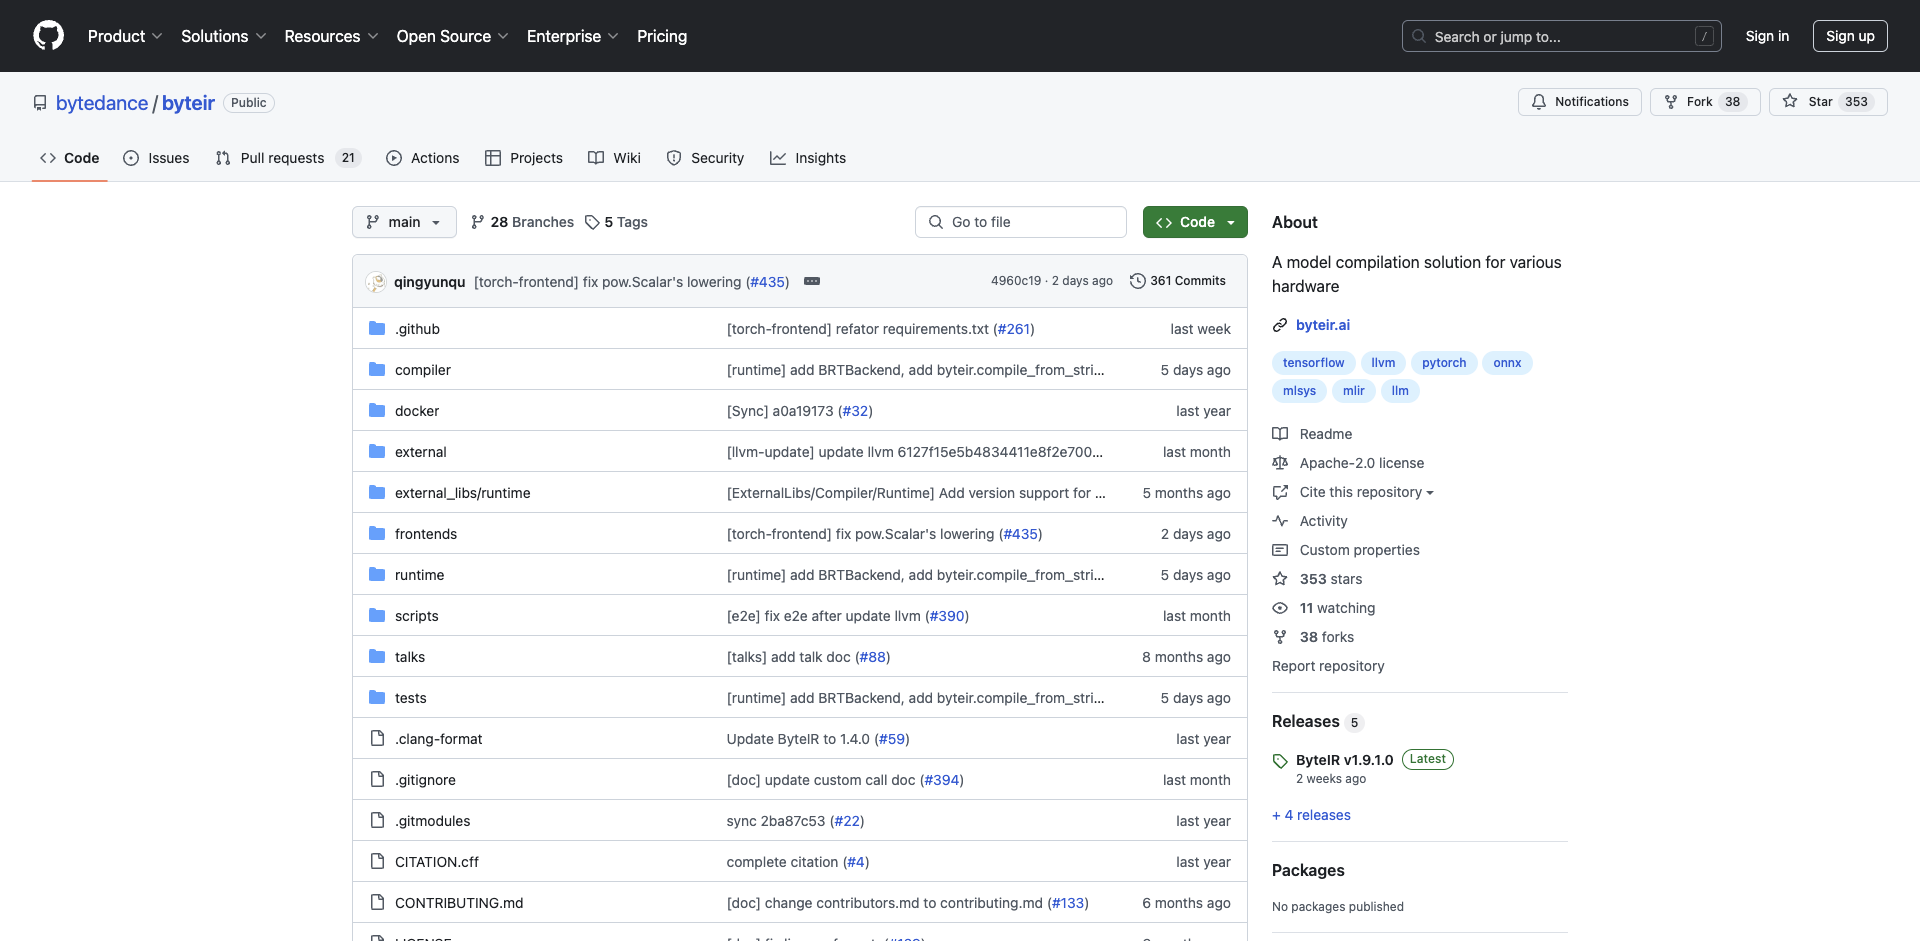The width and height of the screenshot is (1920, 941).
Task: Click the Star icon button
Action: coord(1790,102)
